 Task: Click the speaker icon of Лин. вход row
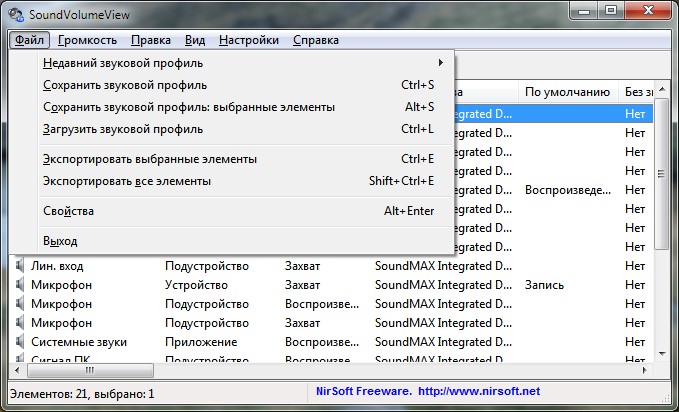pos(20,266)
